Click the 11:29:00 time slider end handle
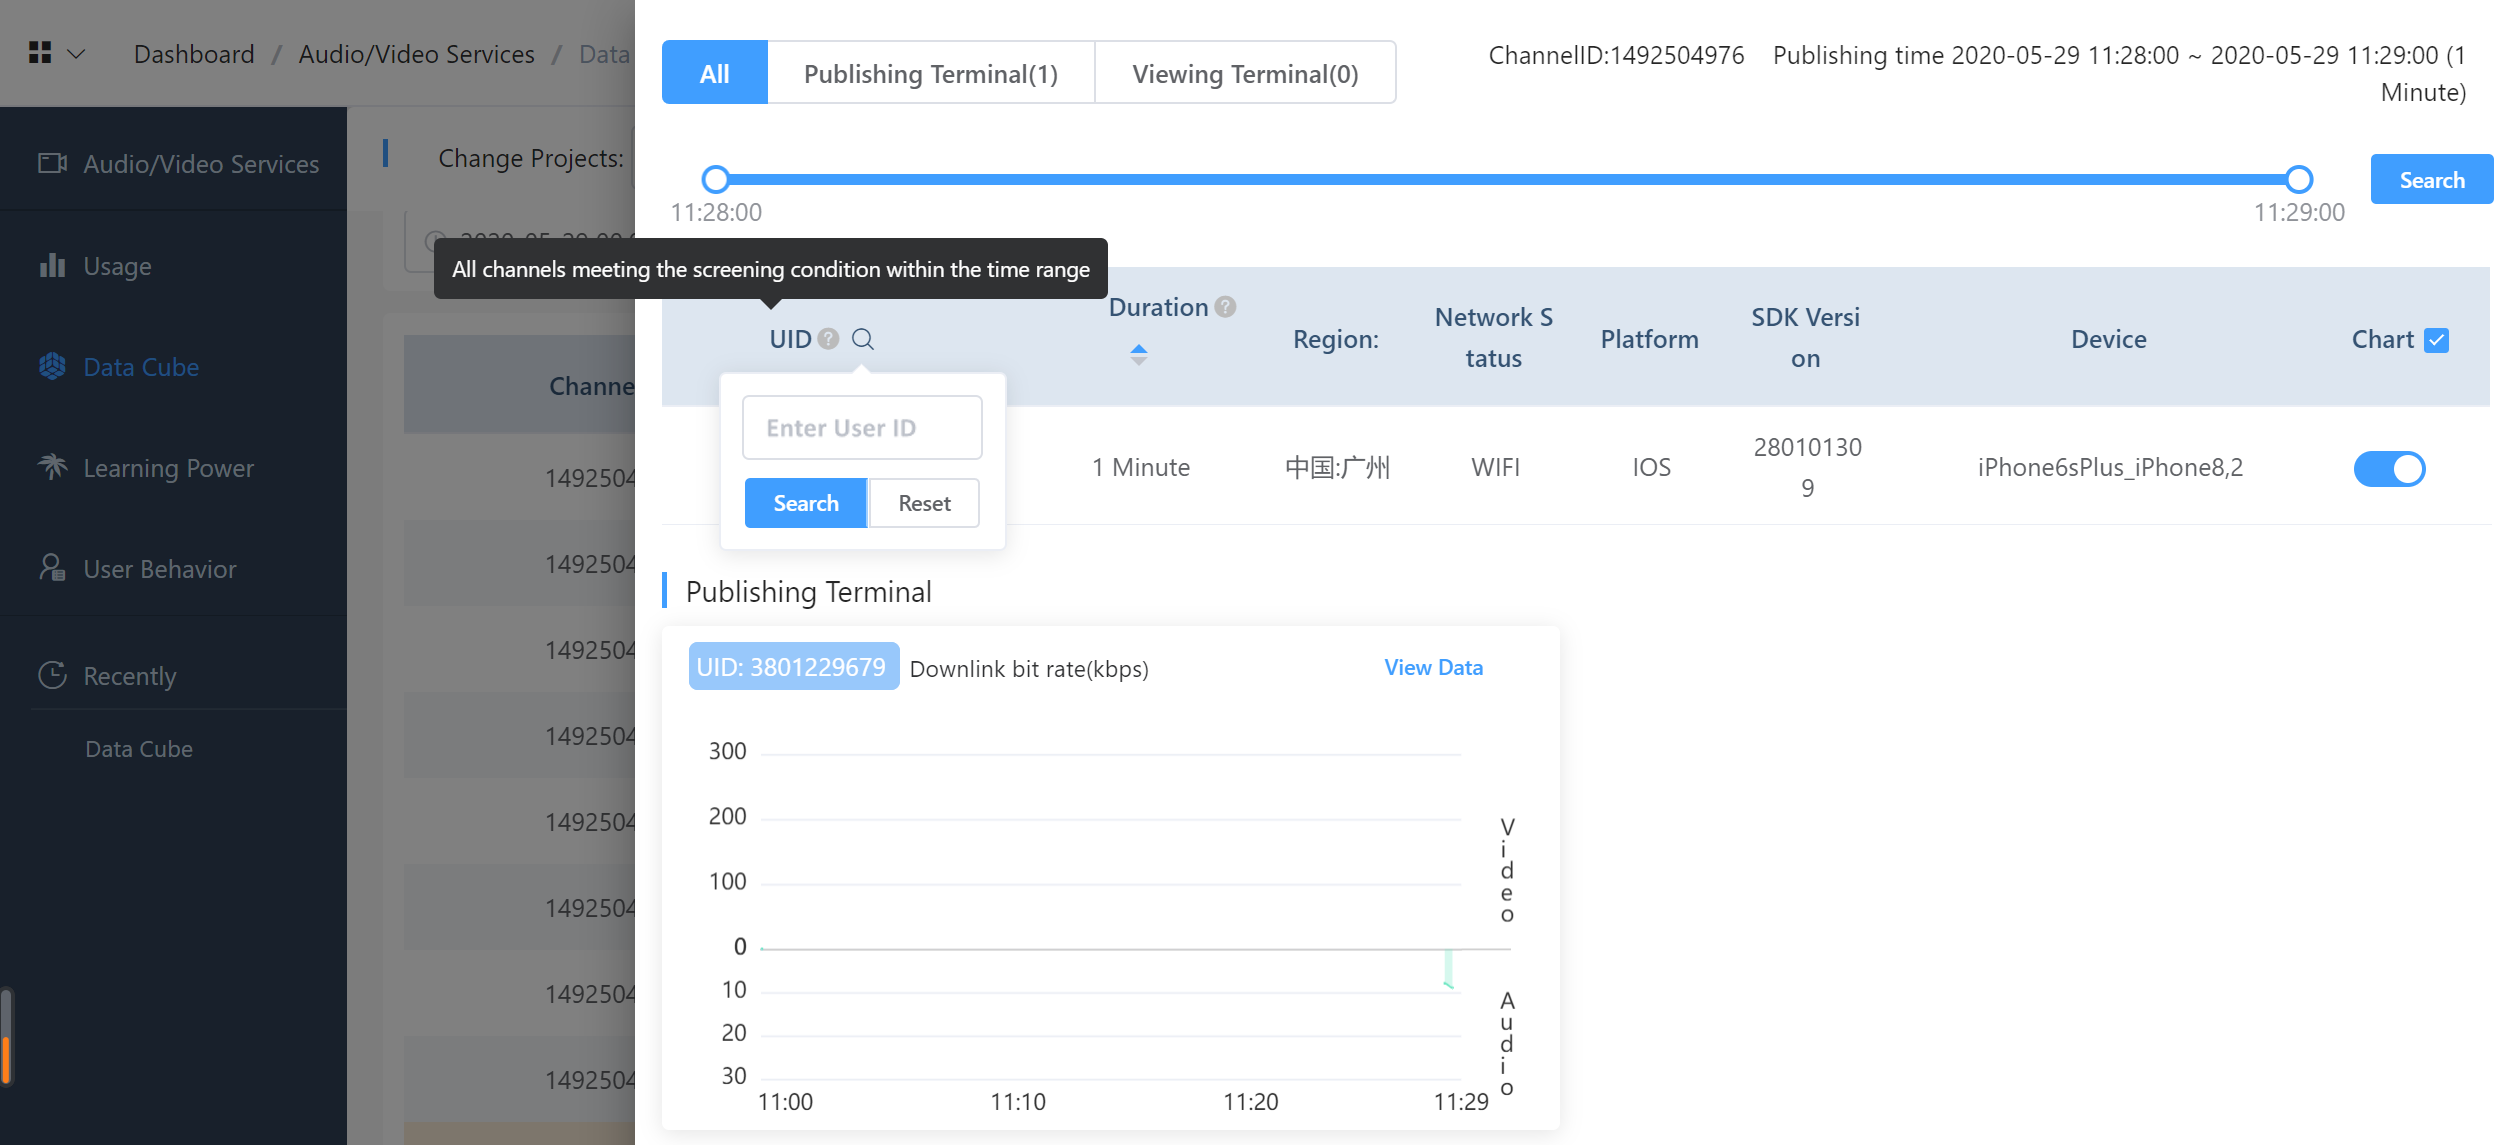This screenshot has height=1145, width=2494. coord(2298,180)
